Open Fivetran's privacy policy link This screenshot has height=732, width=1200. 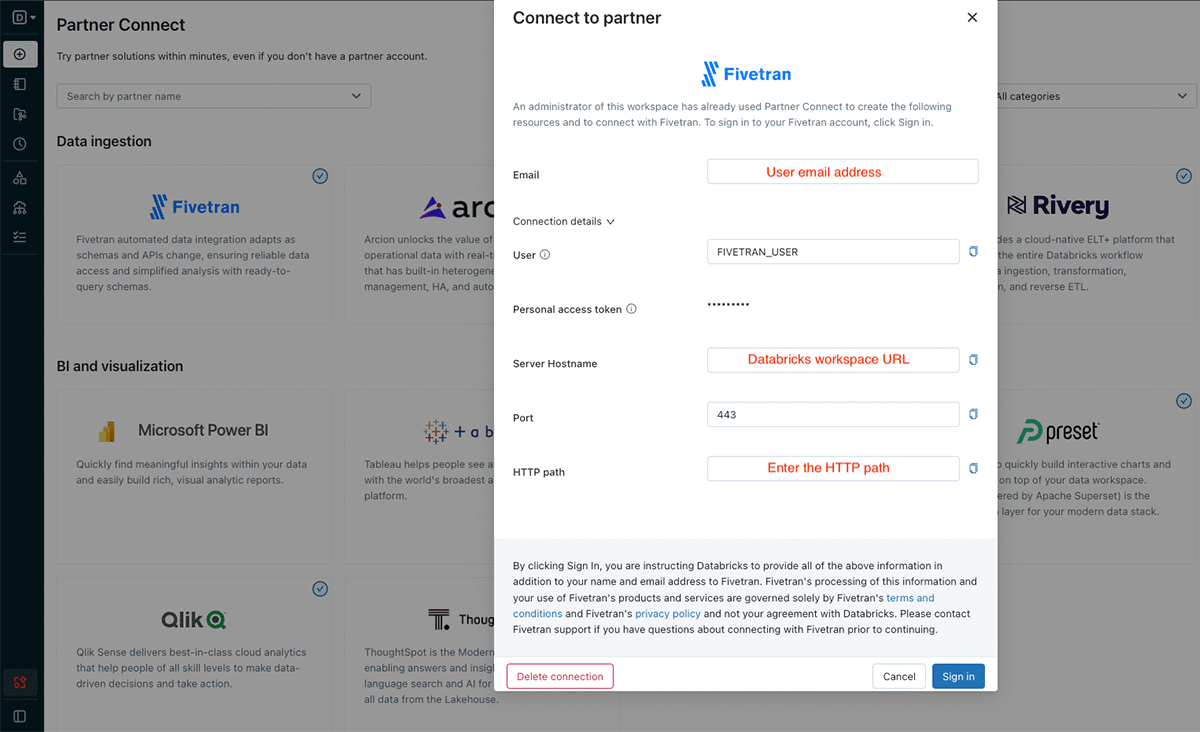tap(668, 614)
